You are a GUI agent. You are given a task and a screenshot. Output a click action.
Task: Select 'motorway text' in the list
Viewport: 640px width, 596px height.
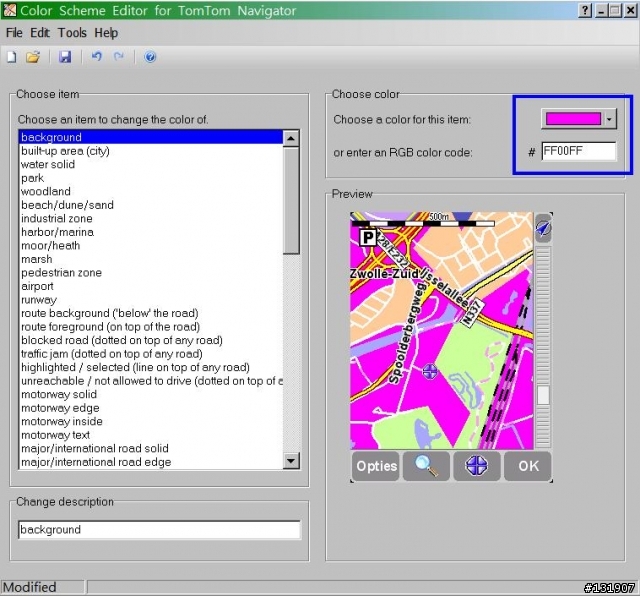click(x=151, y=435)
